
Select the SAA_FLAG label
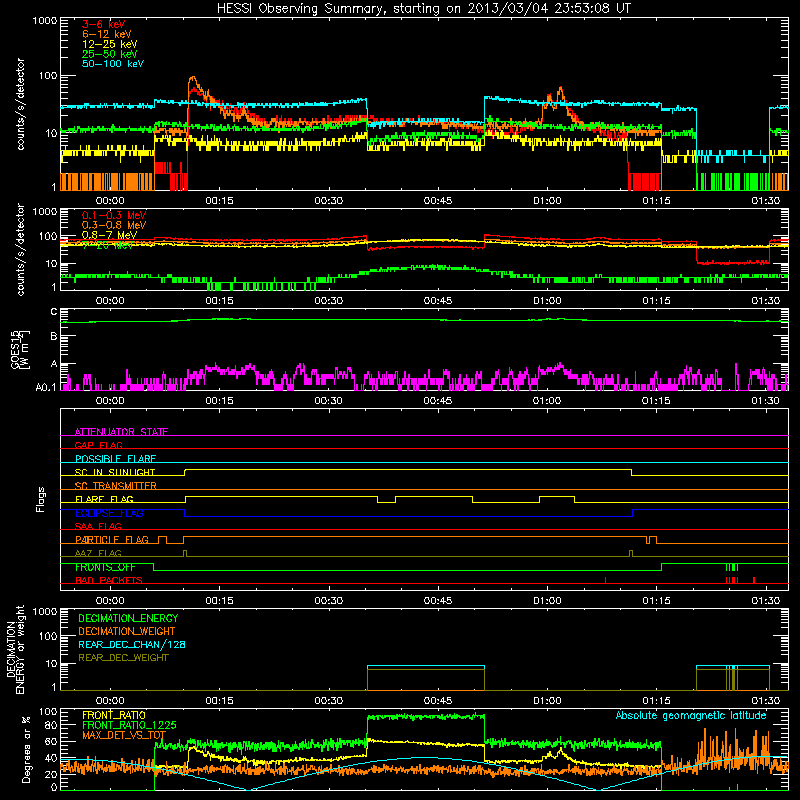pos(98,526)
